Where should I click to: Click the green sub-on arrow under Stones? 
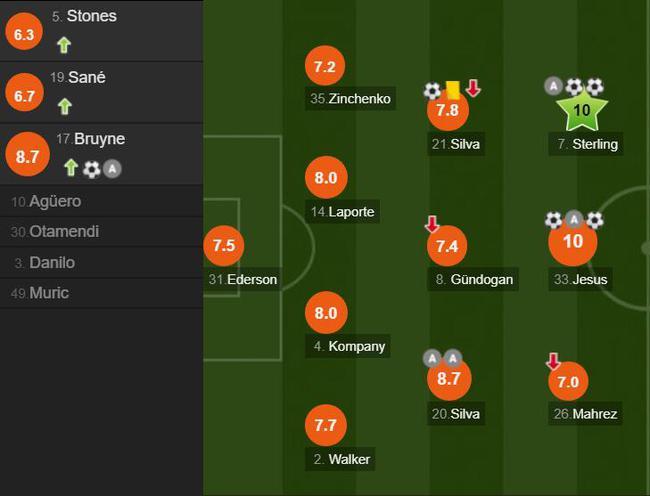pos(64,45)
